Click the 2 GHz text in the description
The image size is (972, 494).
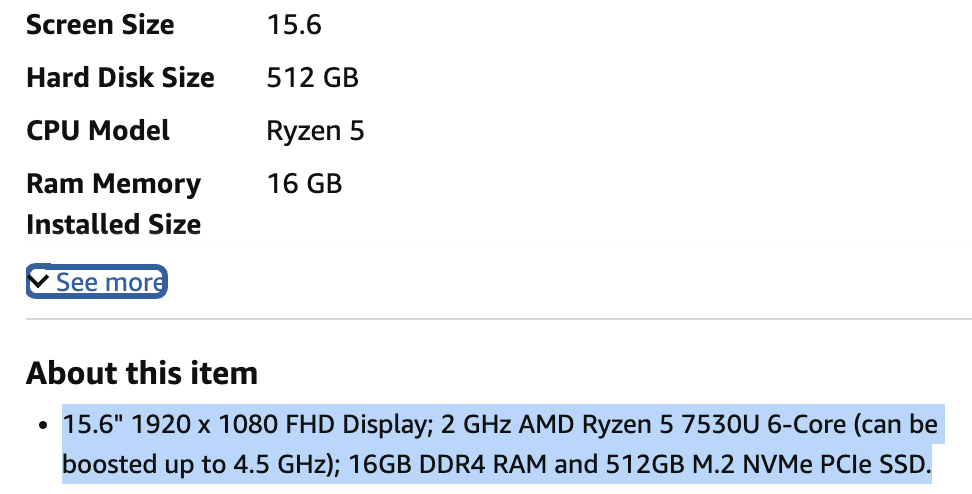[x=484, y=426]
